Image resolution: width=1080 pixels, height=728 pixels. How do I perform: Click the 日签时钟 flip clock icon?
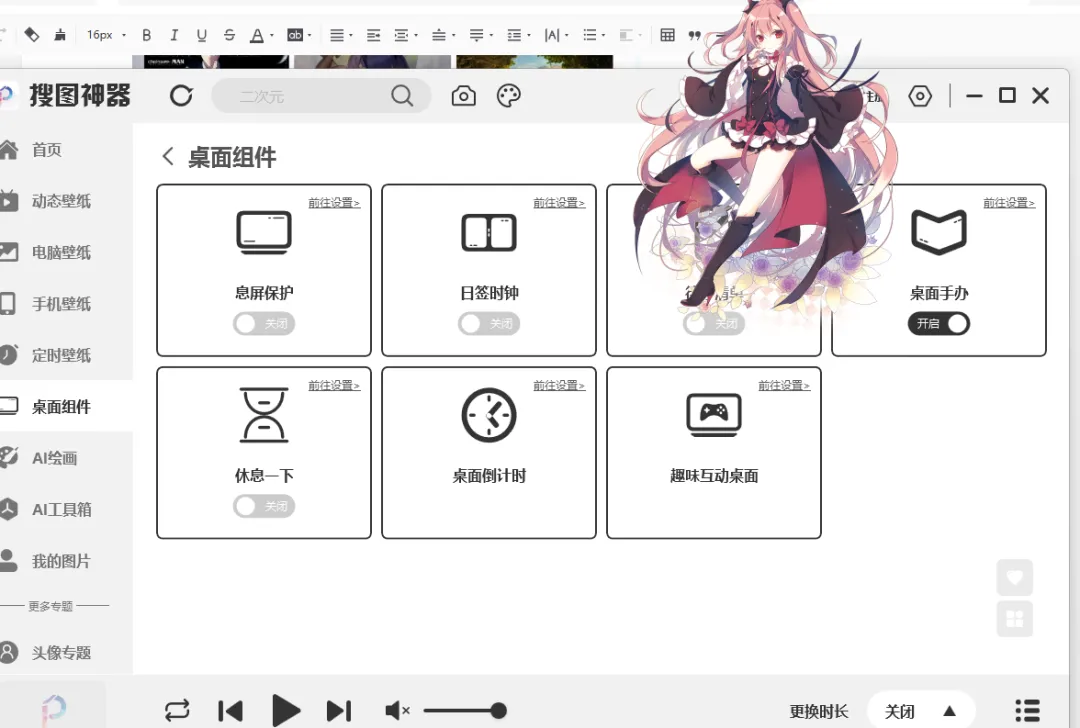pos(489,232)
